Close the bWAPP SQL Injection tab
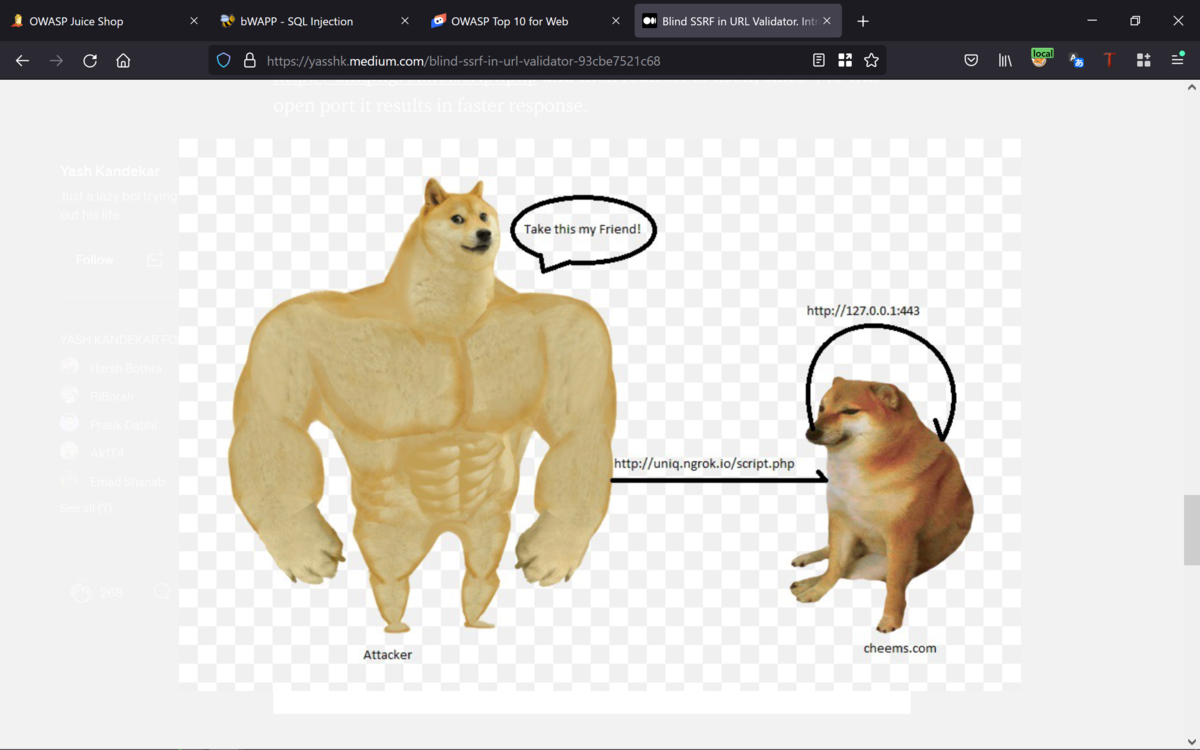Viewport: 1200px width, 750px height. 405,21
